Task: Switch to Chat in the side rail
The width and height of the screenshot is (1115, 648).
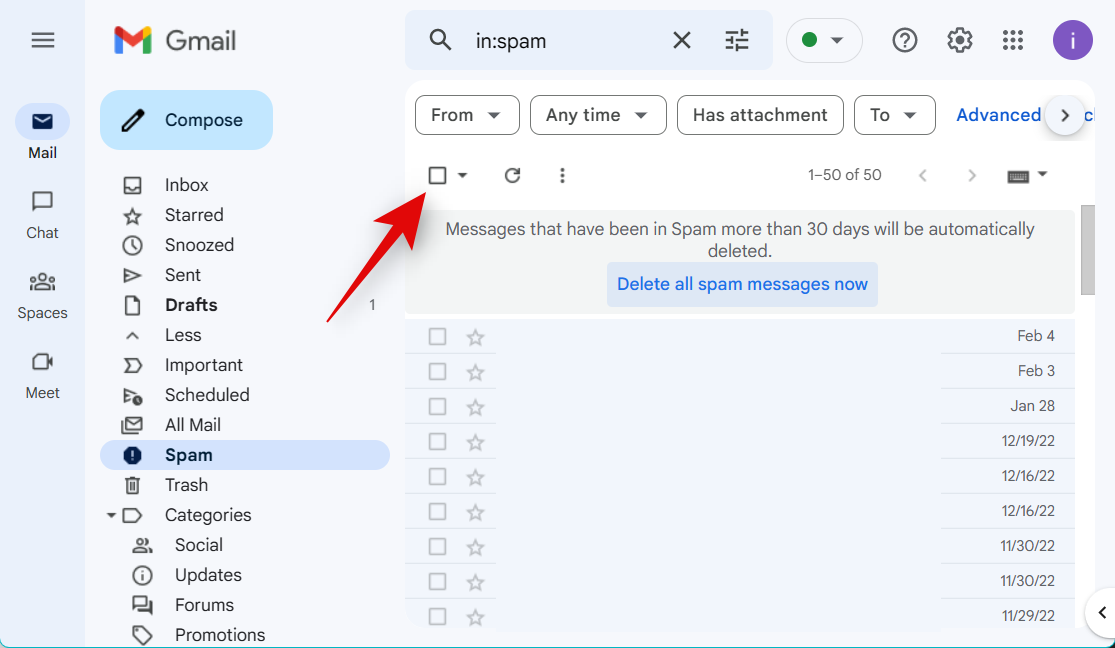Action: pos(43,215)
